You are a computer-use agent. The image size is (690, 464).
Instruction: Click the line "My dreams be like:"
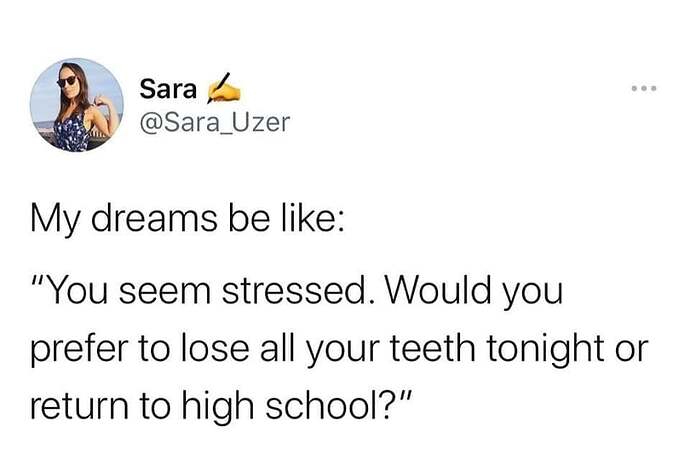(x=187, y=219)
